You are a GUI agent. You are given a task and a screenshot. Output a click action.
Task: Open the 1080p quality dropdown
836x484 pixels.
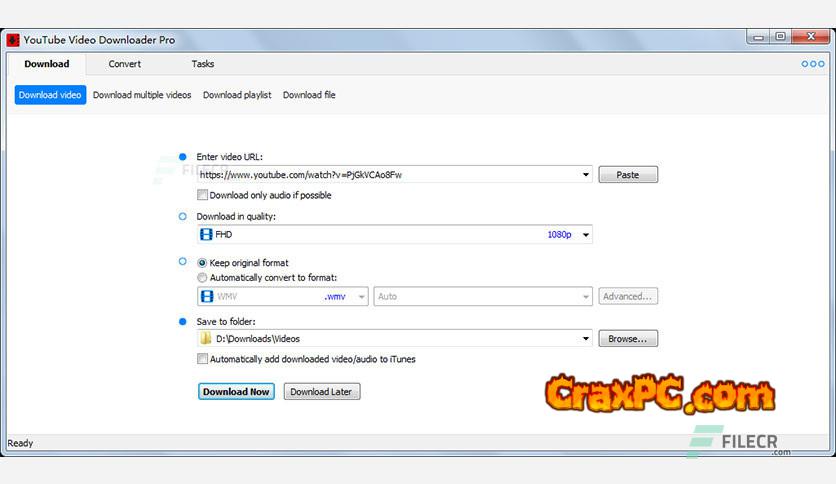point(585,235)
